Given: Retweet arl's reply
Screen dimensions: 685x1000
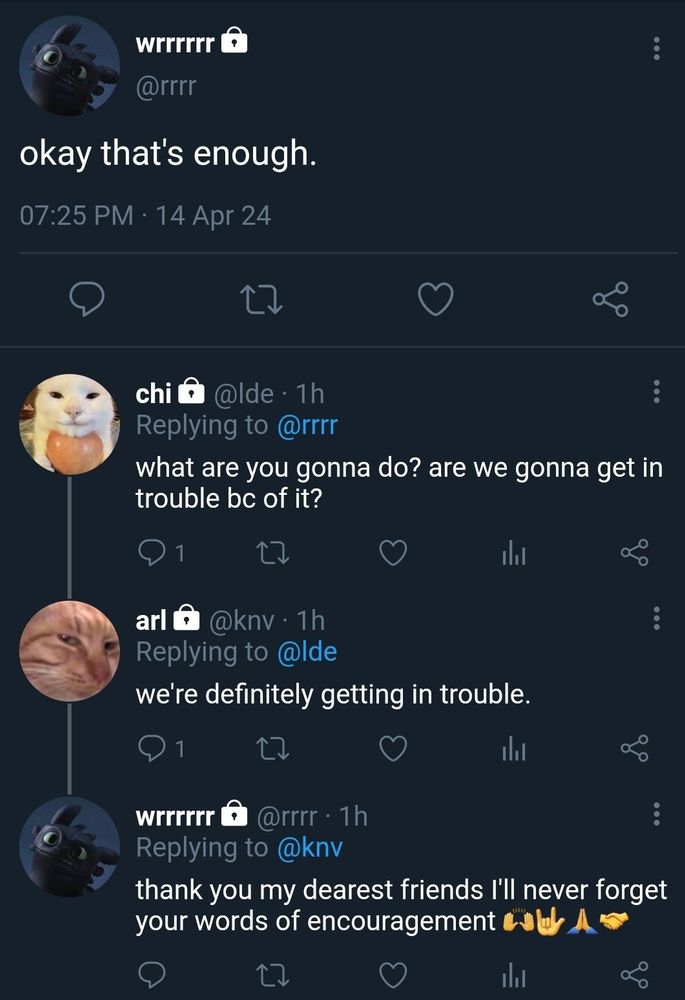Looking at the screenshot, I should point(273,749).
